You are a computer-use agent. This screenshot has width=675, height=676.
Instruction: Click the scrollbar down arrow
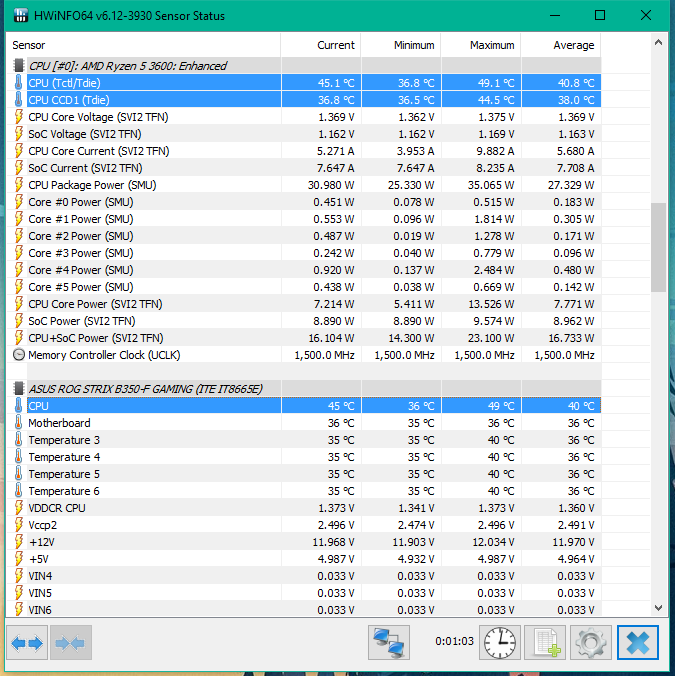[658, 608]
